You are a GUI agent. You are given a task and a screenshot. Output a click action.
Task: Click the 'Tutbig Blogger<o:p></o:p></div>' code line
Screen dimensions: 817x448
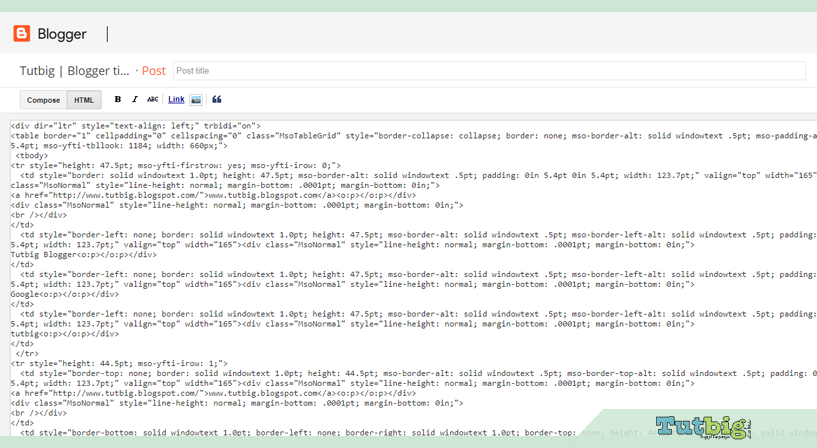[x=83, y=255]
